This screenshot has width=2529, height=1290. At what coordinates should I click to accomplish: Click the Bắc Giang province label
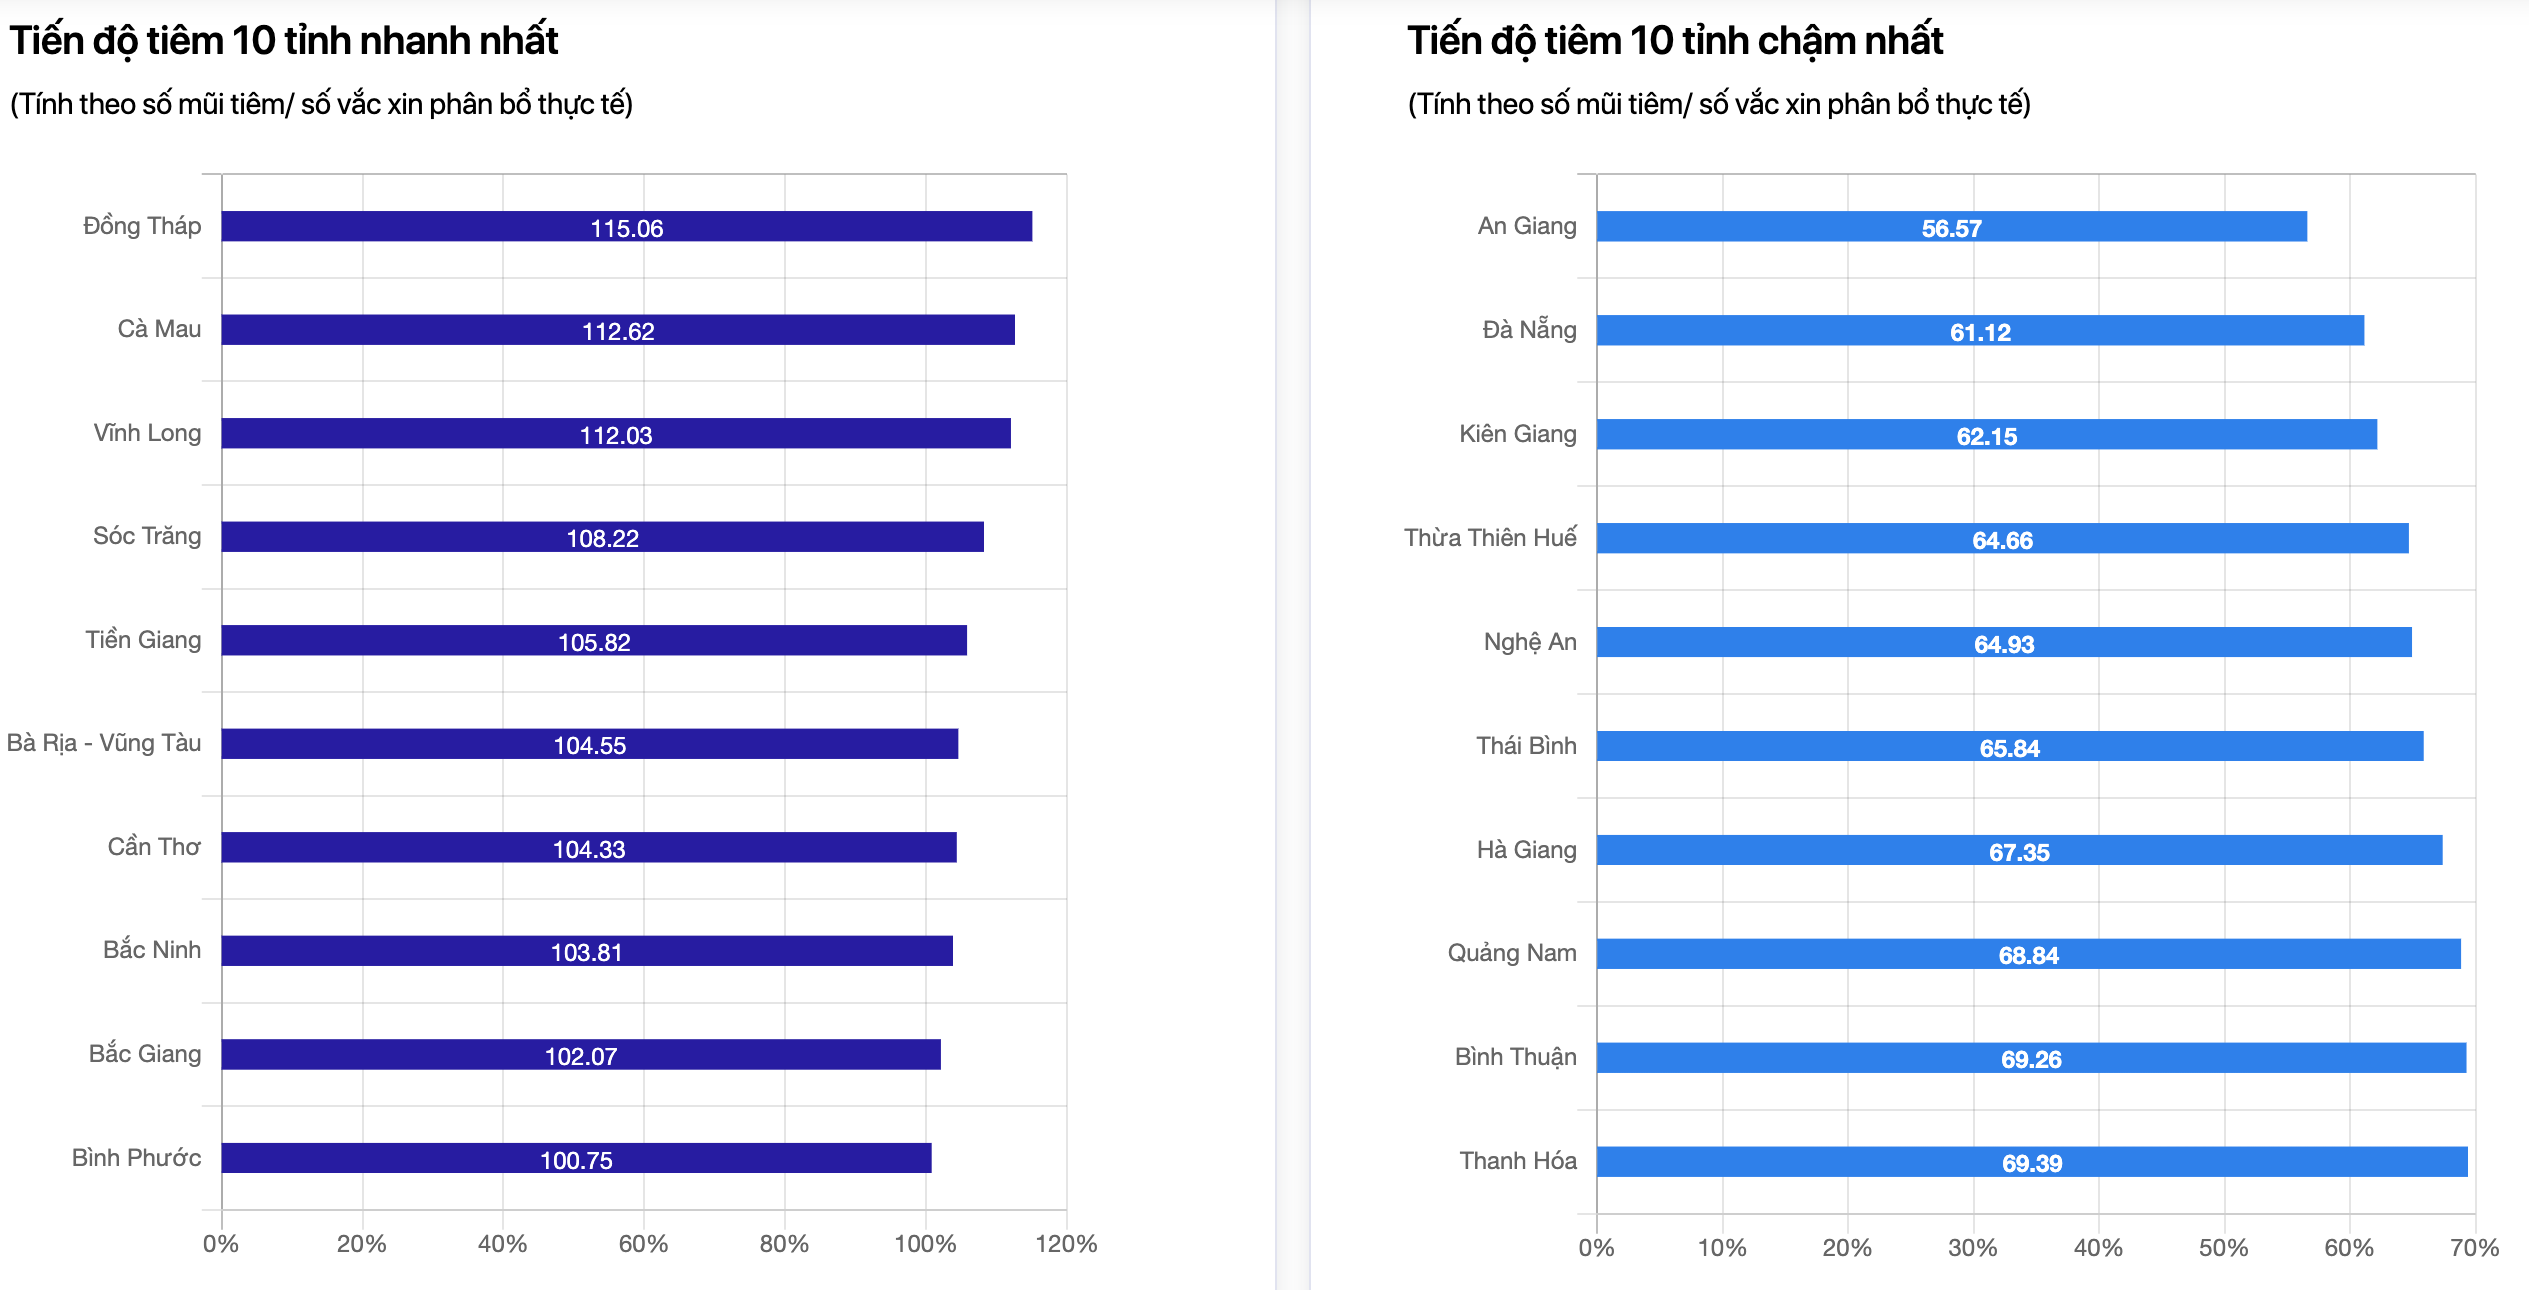[x=145, y=1054]
